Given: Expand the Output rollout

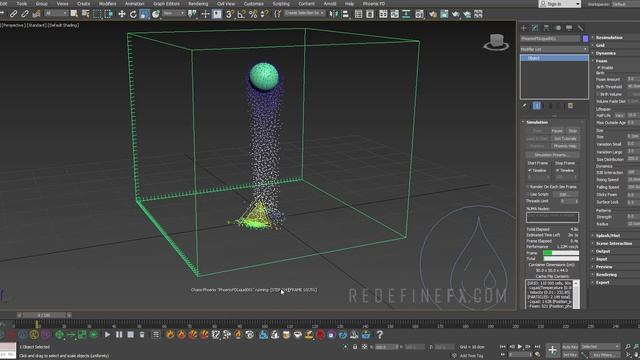Looking at the screenshot, I should 602,251.
